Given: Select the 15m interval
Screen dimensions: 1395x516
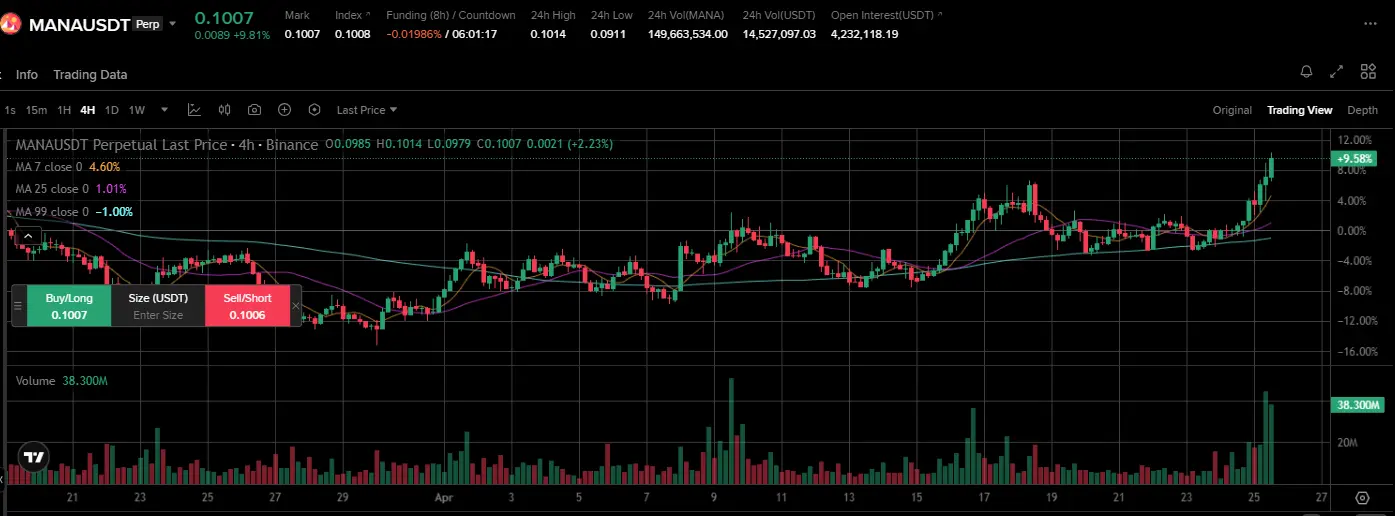Looking at the screenshot, I should [36, 110].
